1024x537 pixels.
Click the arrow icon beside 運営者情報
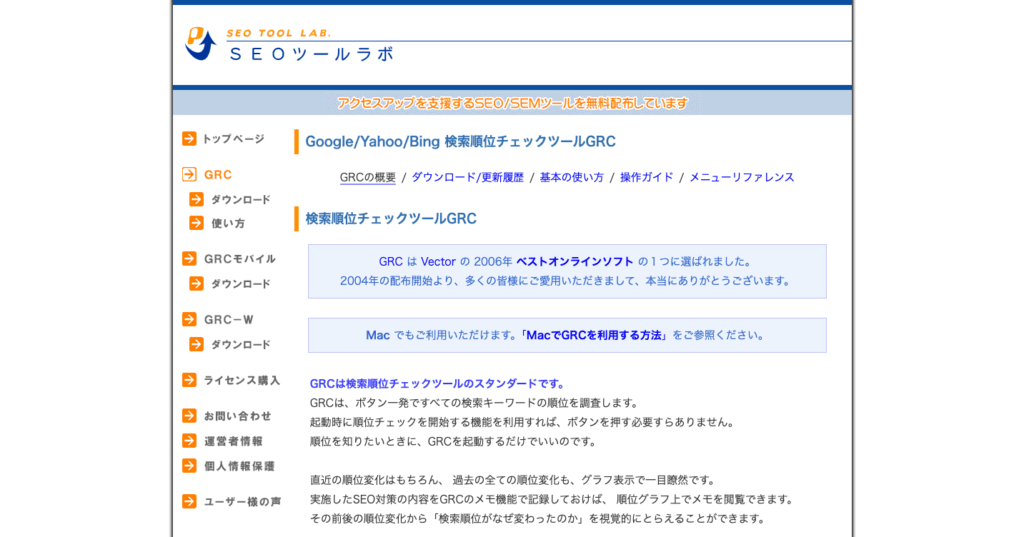point(189,440)
